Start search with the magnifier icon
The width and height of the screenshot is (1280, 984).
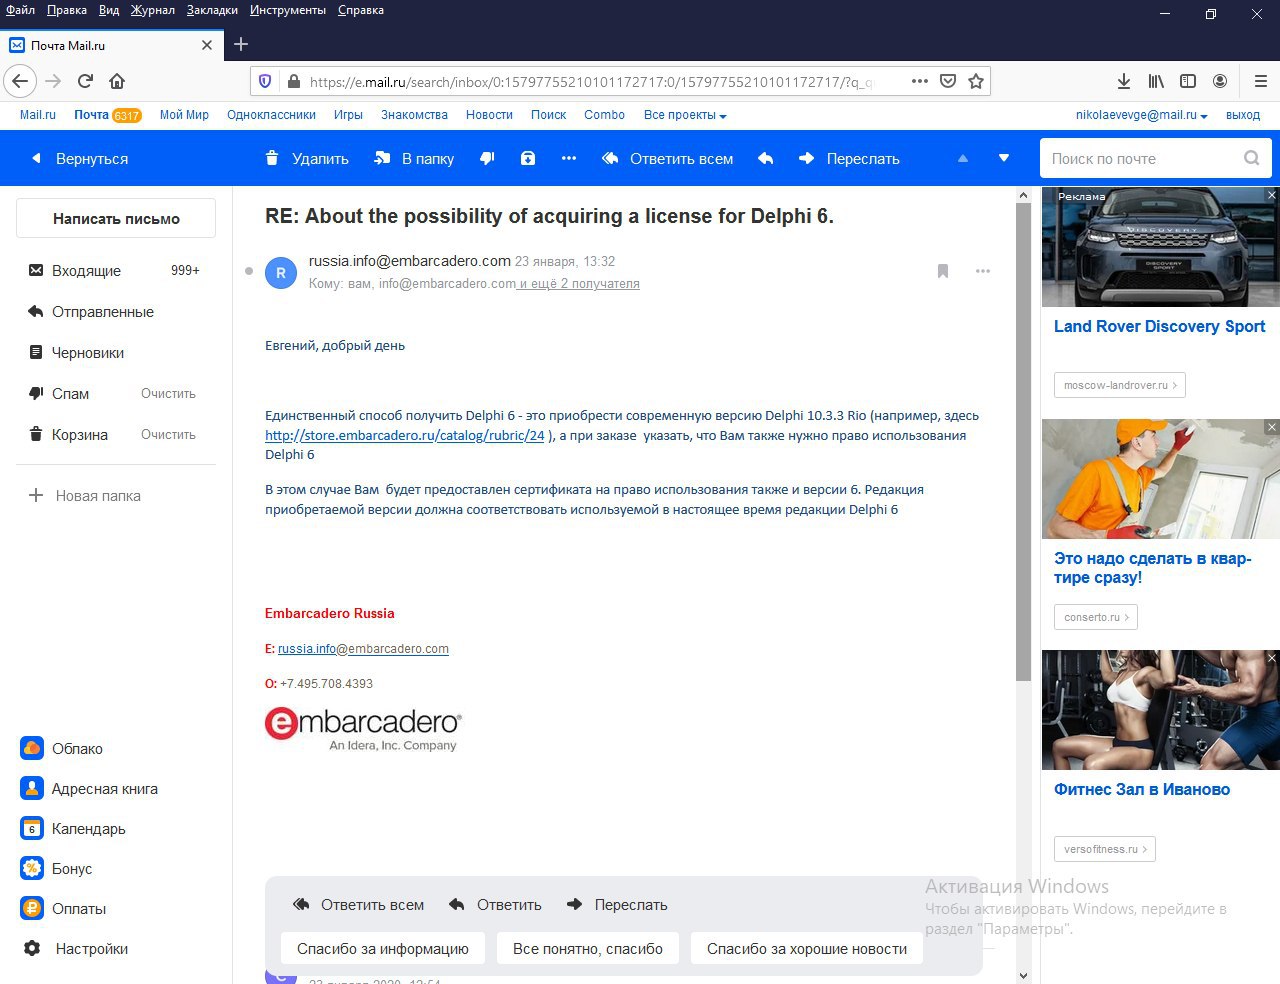[1251, 158]
